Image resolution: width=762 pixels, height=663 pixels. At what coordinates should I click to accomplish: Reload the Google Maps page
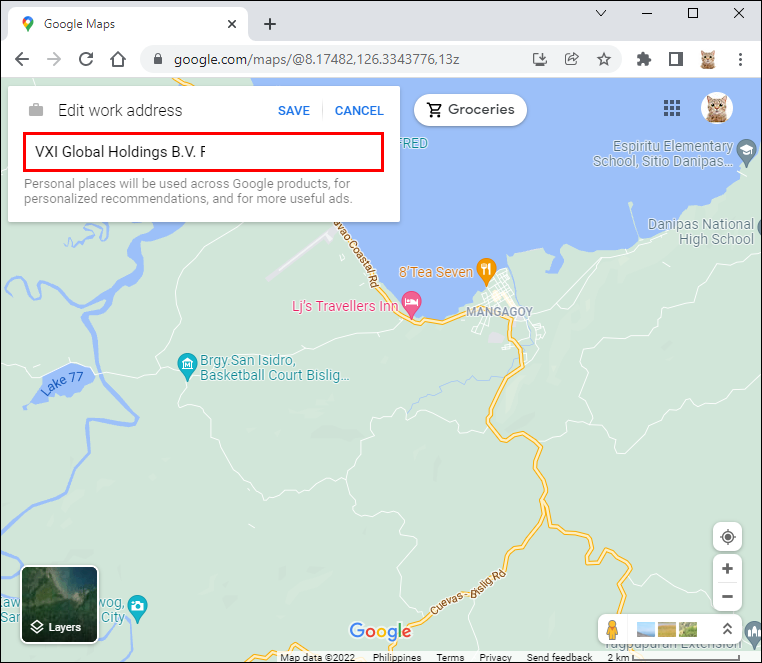pos(86,59)
